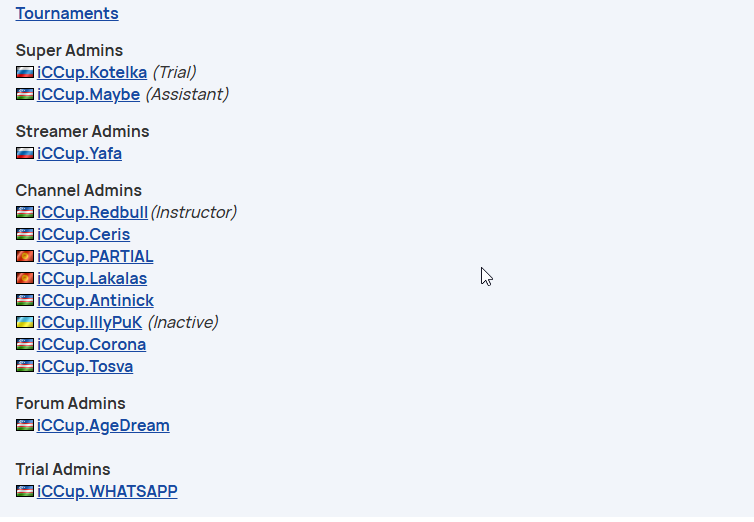Viewport: 754px width, 522px height.
Task: Click the flag icon beside iCCup.Lakalas
Action: tap(25, 278)
